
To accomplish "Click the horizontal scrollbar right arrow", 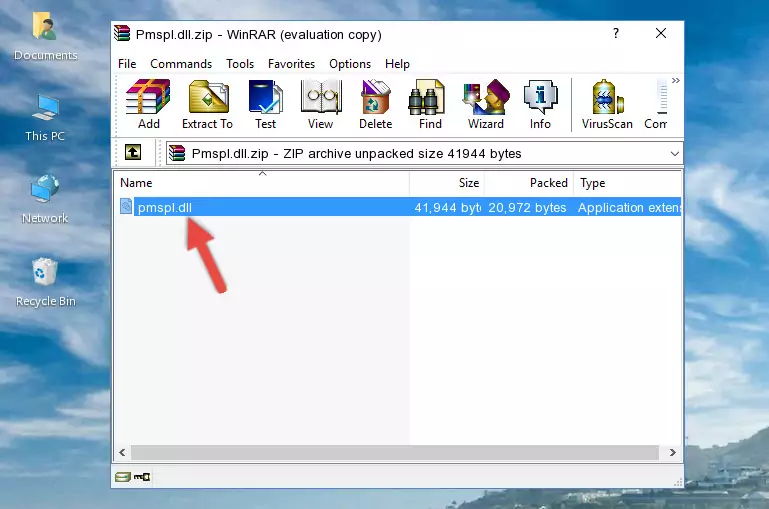I will (x=672, y=453).
